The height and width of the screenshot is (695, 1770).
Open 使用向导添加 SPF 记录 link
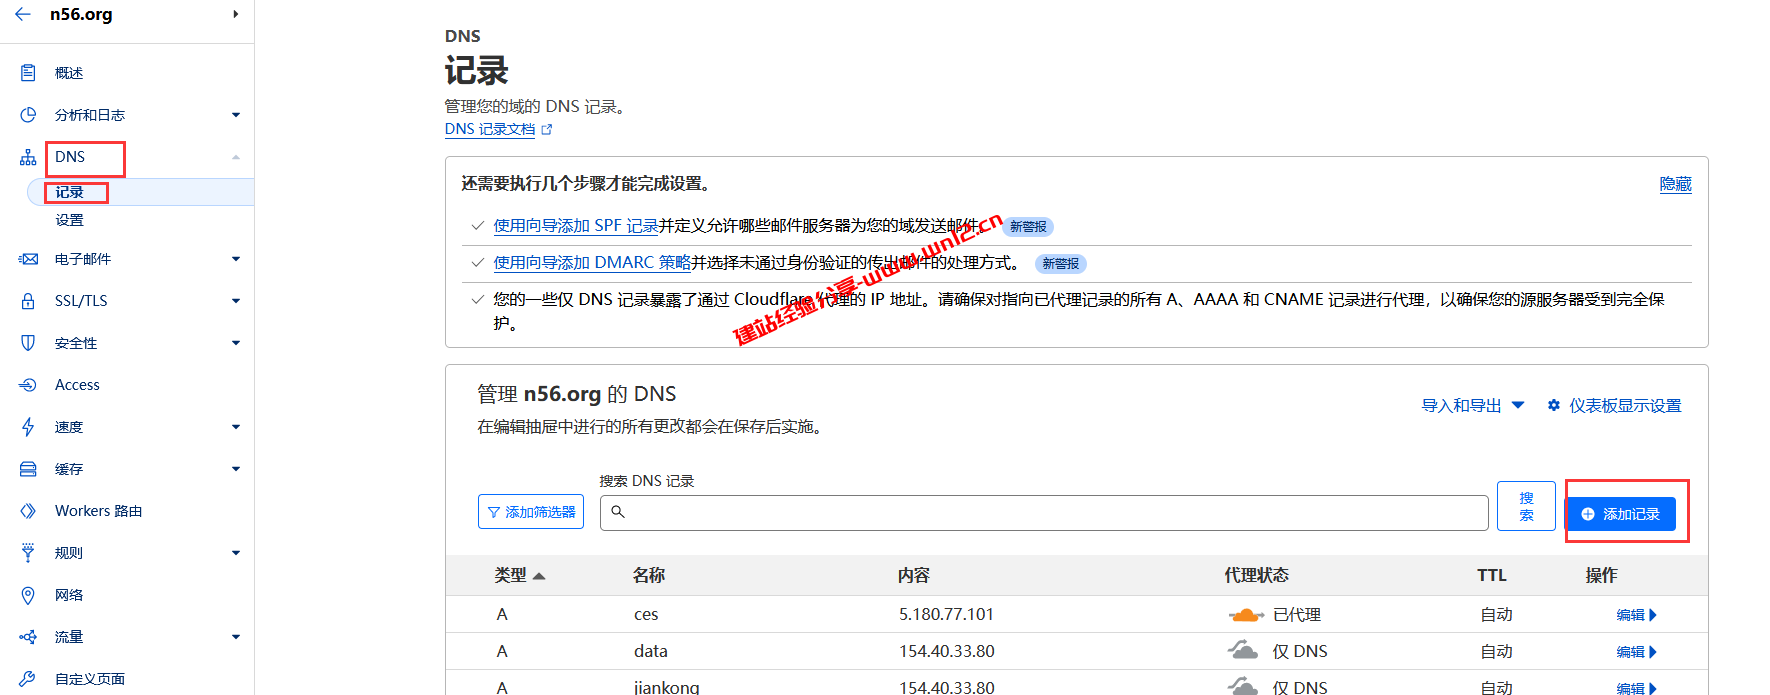576,226
